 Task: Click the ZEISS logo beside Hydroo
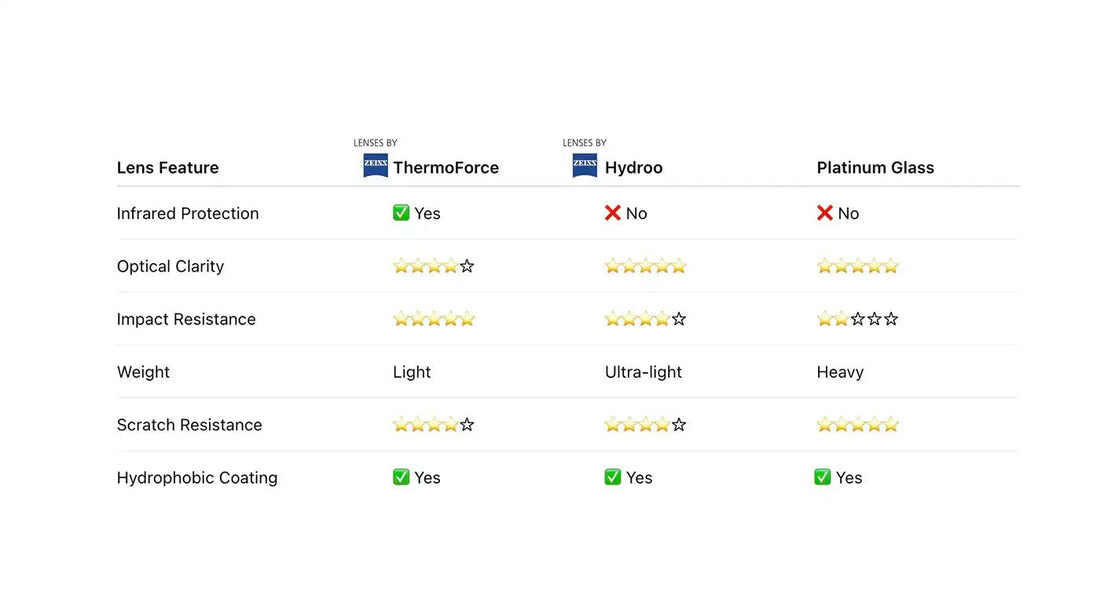point(585,166)
